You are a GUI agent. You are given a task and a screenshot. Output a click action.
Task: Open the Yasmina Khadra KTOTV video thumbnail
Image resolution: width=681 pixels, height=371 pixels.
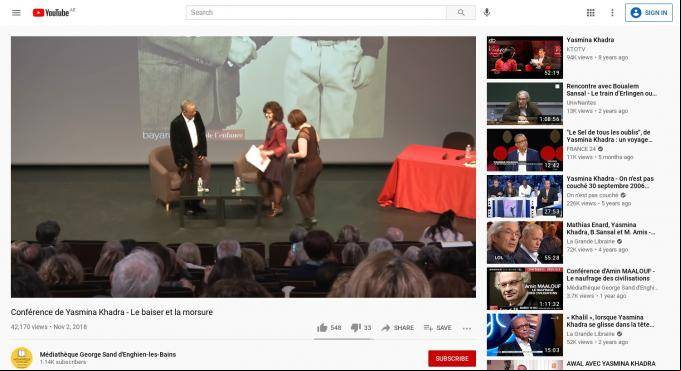525,57
